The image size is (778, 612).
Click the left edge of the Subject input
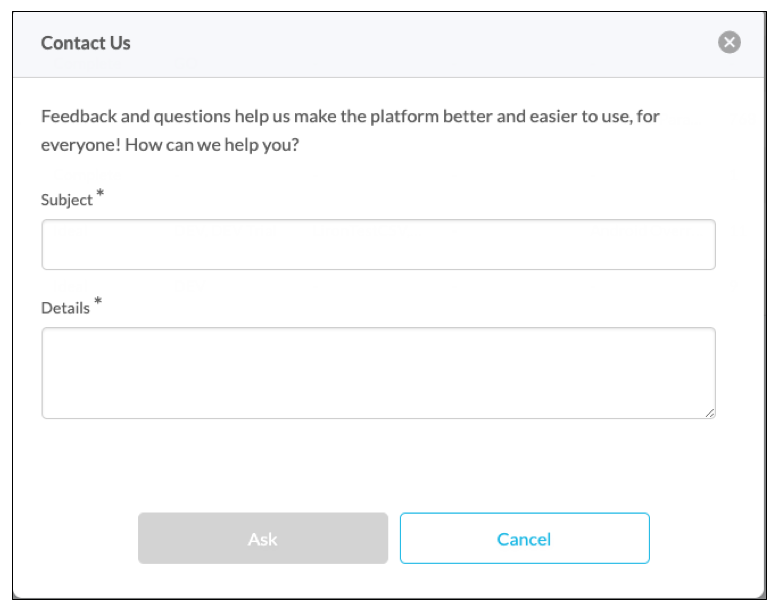(46, 245)
